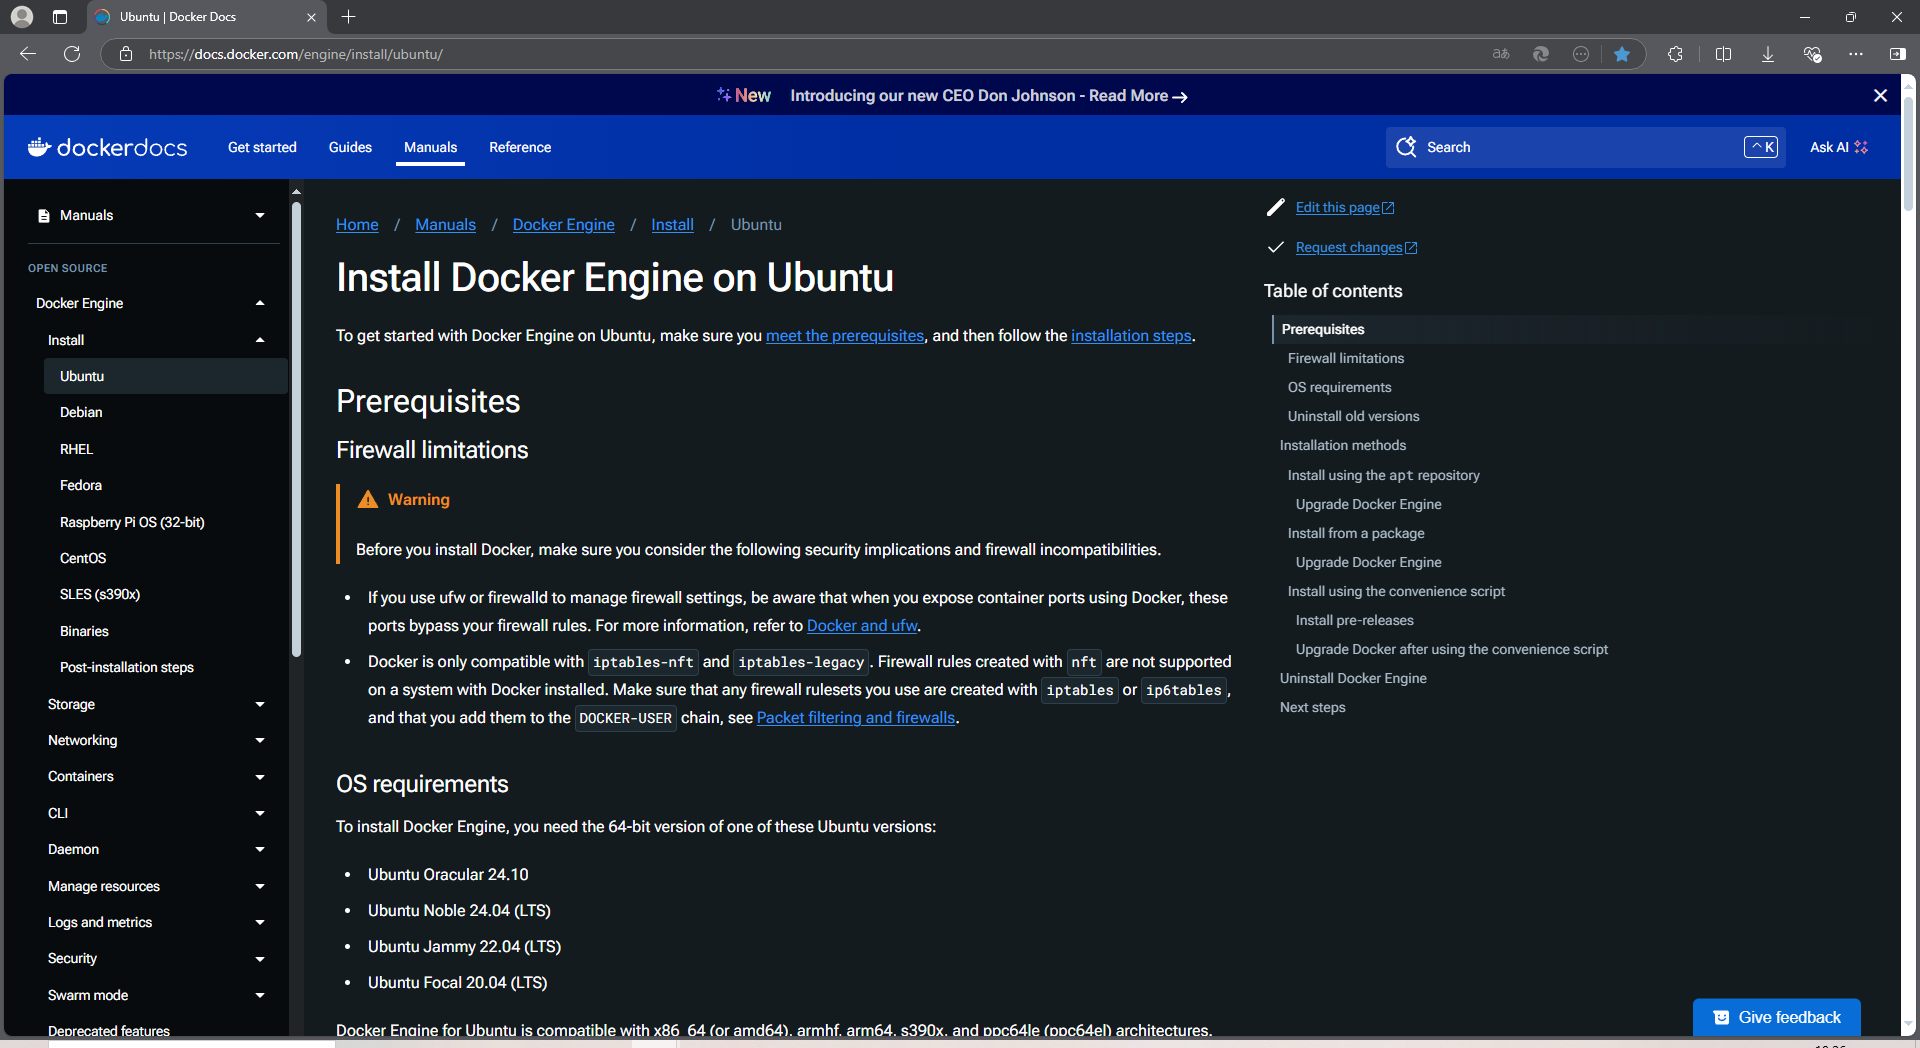Click the warning triangle icon
The width and height of the screenshot is (1920, 1048).
[x=368, y=499]
